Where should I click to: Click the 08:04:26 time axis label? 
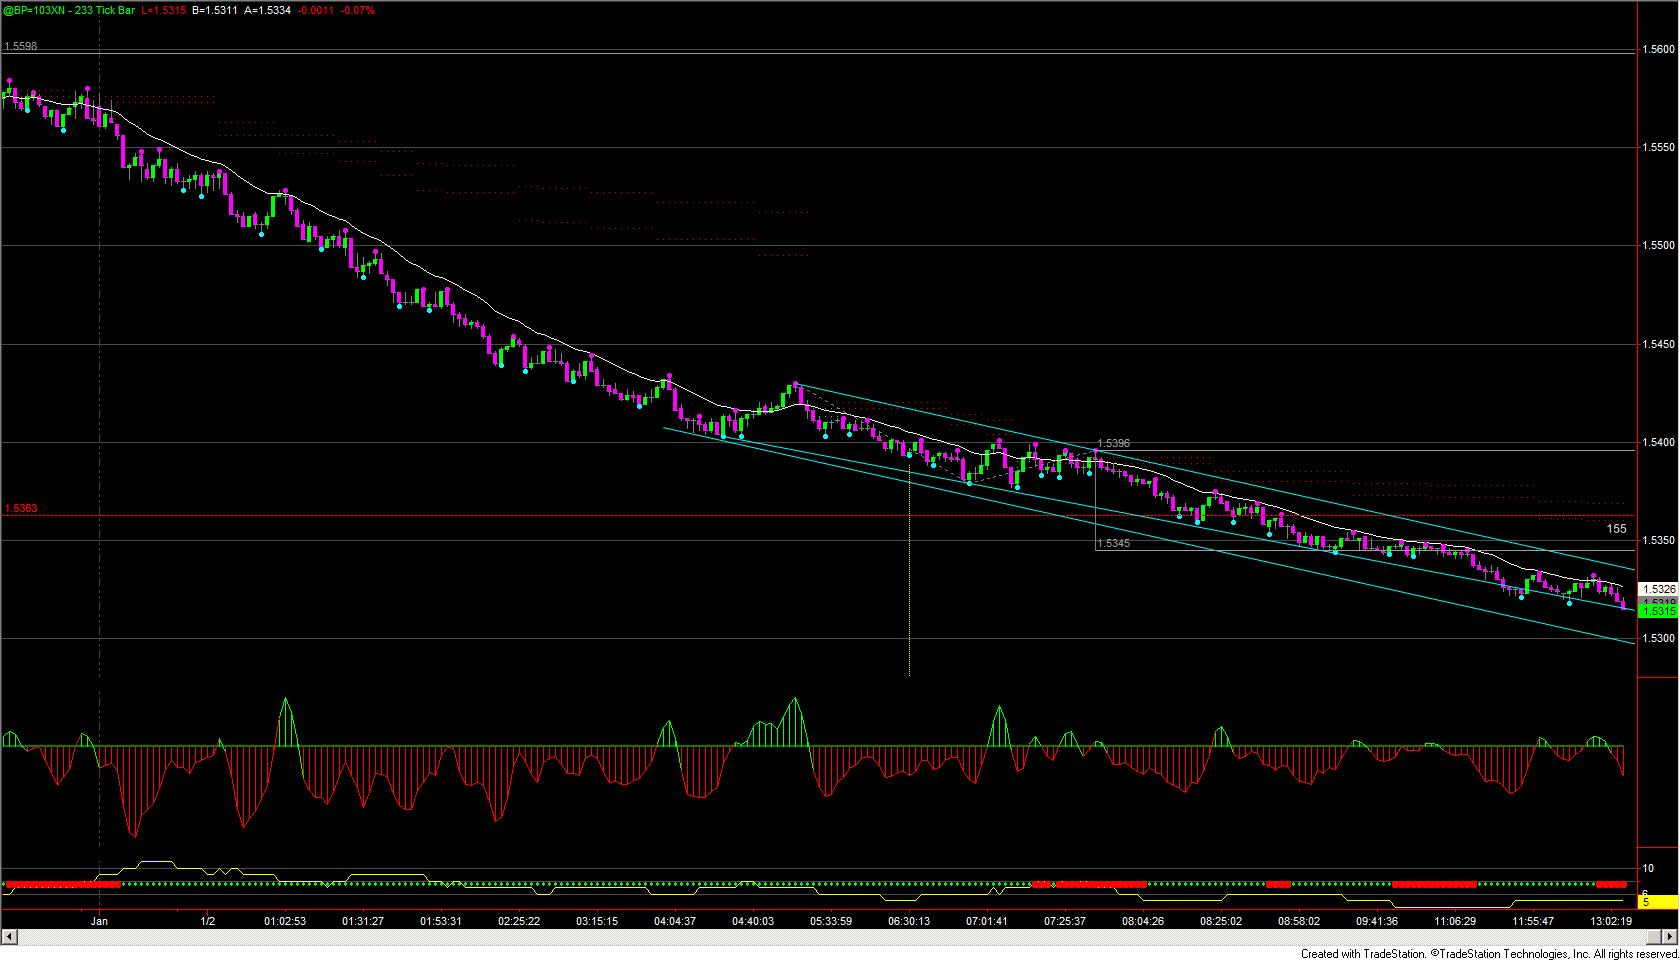[1143, 921]
